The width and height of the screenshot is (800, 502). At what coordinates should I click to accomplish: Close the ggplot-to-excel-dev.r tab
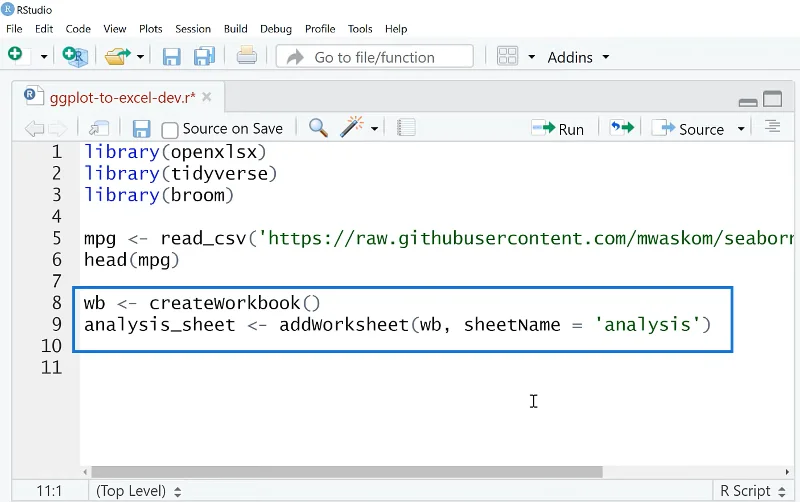[x=207, y=97]
